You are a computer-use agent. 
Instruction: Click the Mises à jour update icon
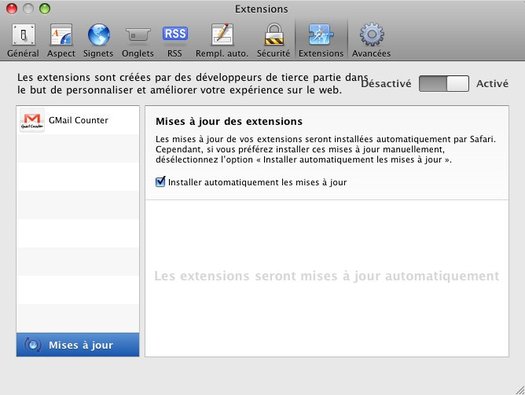pos(33,345)
